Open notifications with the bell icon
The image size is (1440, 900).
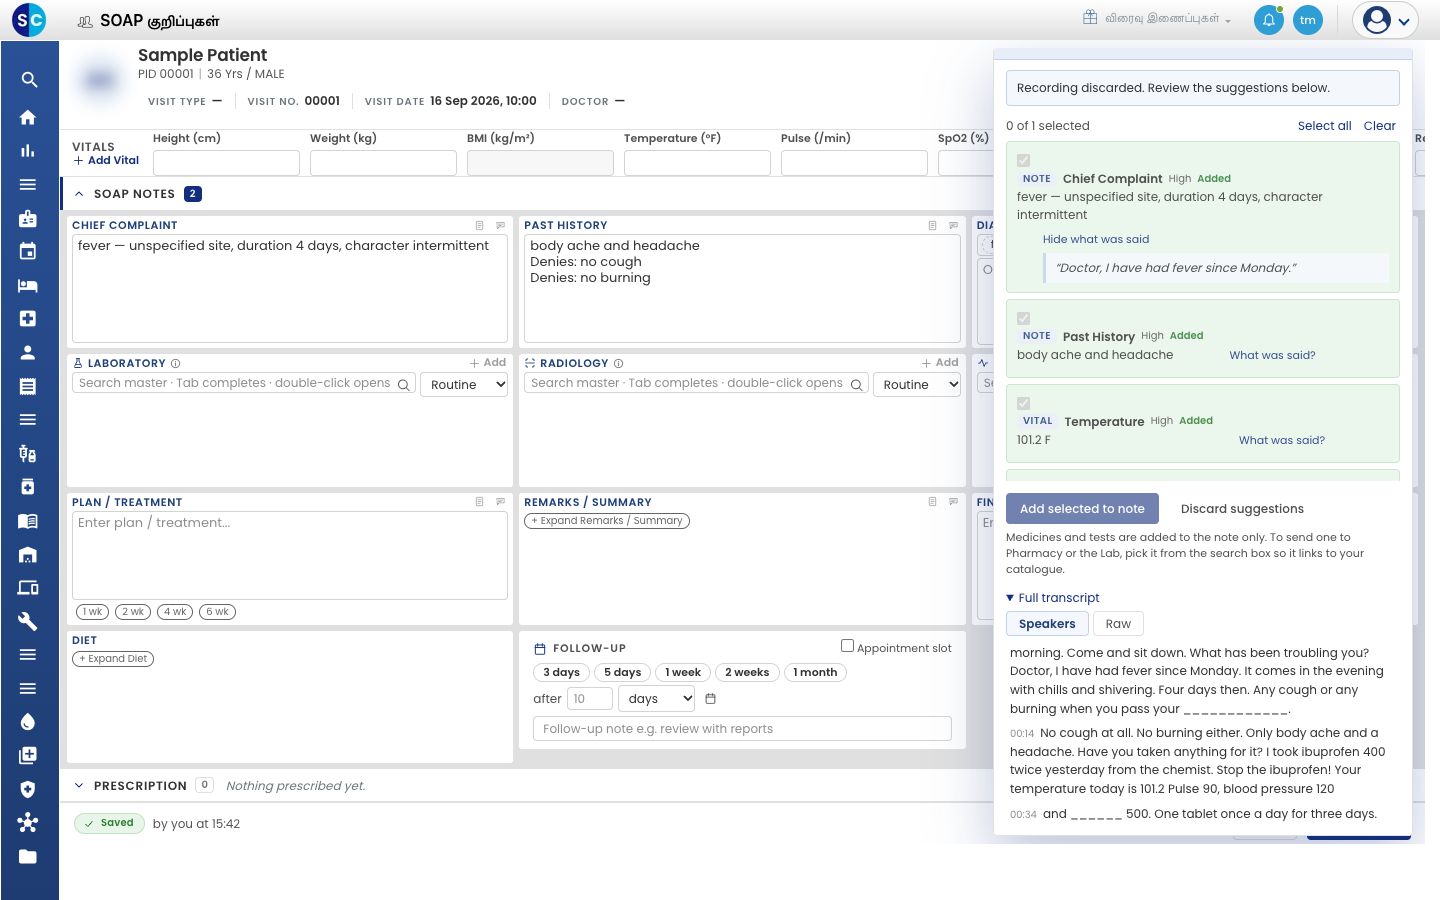1269,20
